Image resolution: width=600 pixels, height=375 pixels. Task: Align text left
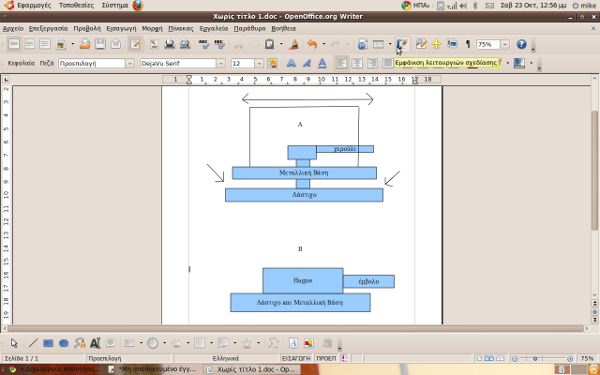(341, 64)
